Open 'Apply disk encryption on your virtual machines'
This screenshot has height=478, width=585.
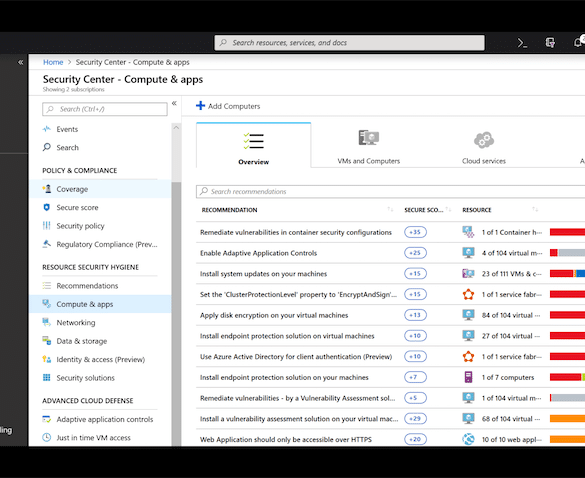(x=274, y=315)
